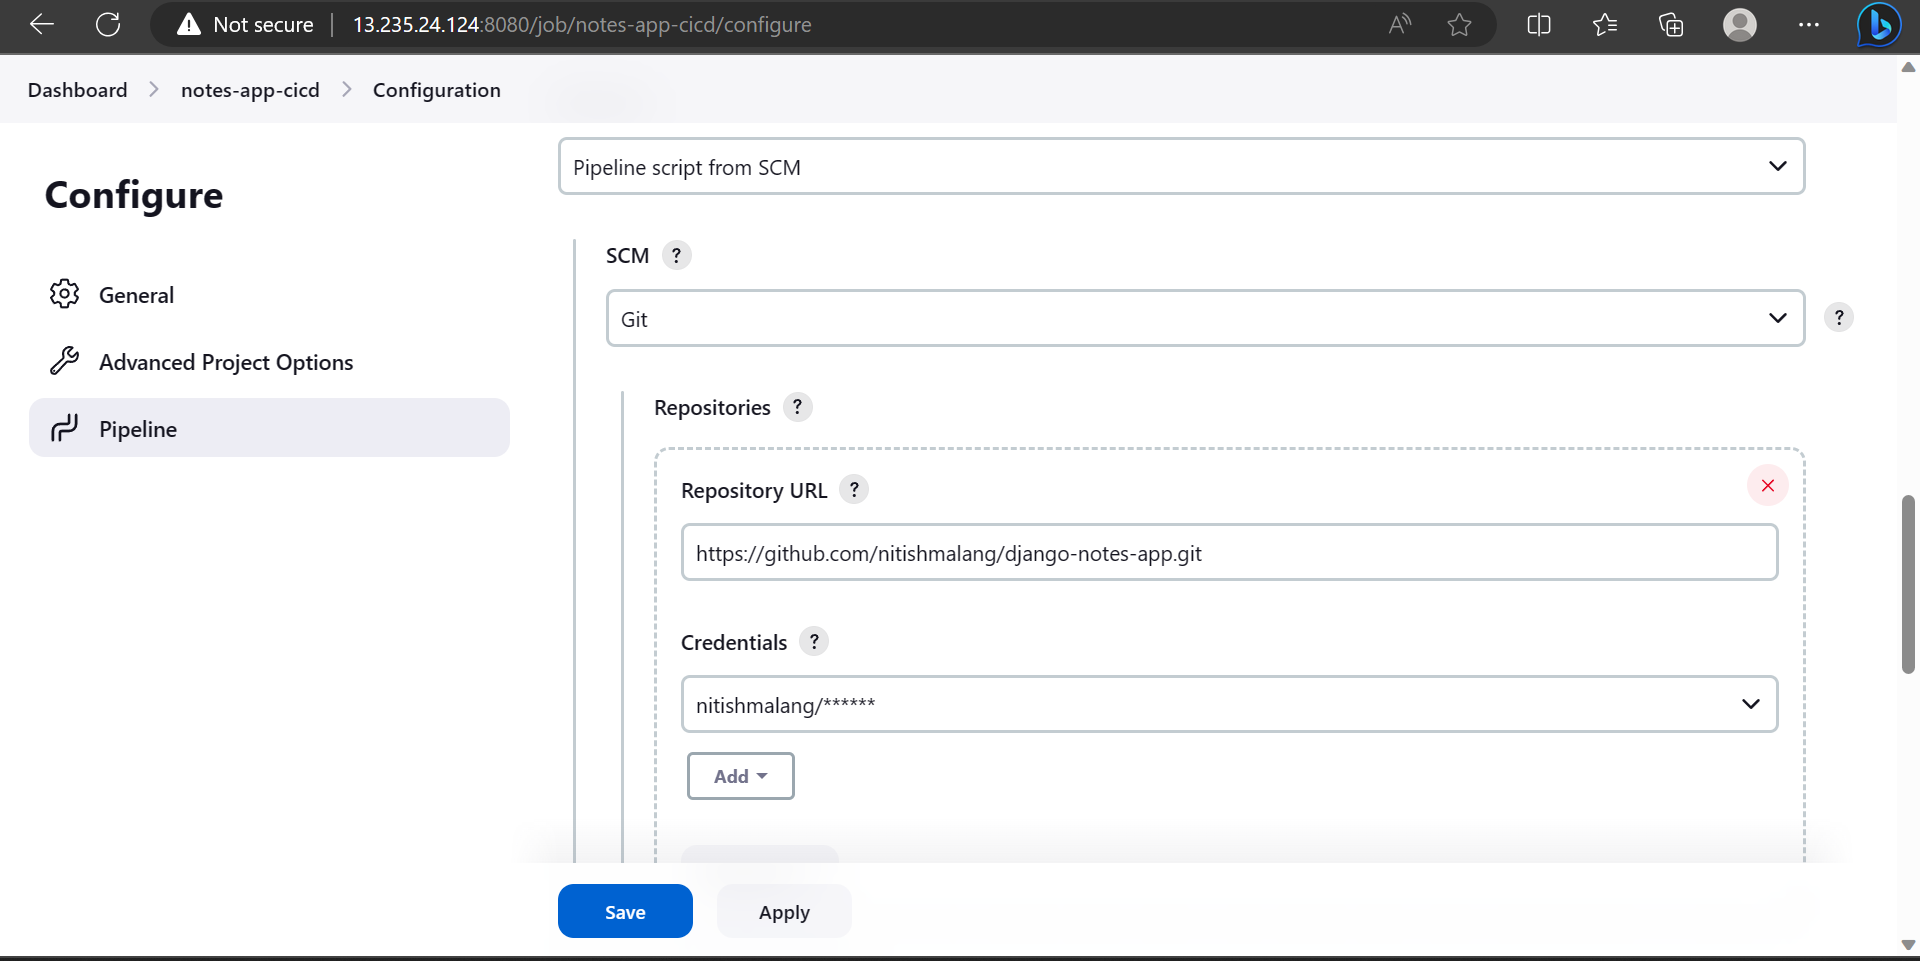Click the help icon beside the Git selector
Viewport: 1920px width, 961px height.
point(1839,317)
